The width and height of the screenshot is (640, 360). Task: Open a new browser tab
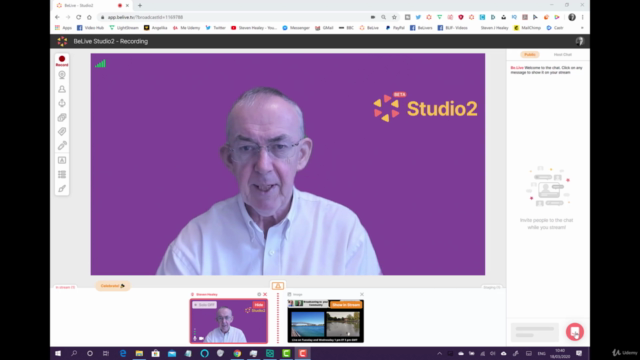pyautogui.click(x=140, y=5)
